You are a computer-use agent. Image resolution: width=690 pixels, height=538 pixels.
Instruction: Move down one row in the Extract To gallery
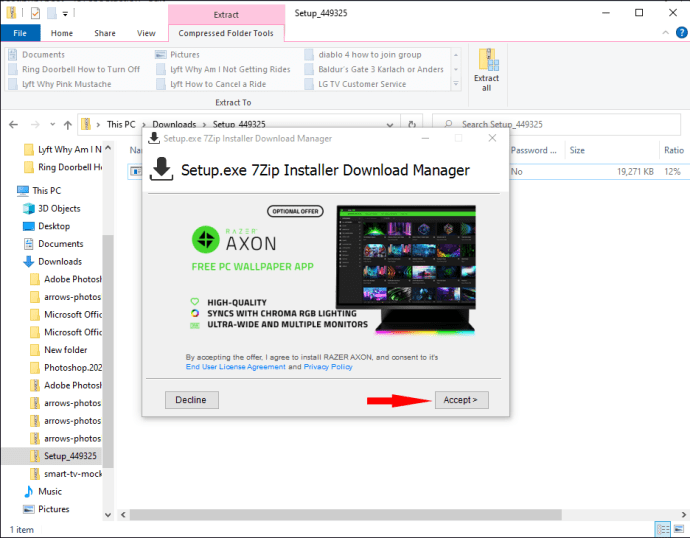point(456,70)
